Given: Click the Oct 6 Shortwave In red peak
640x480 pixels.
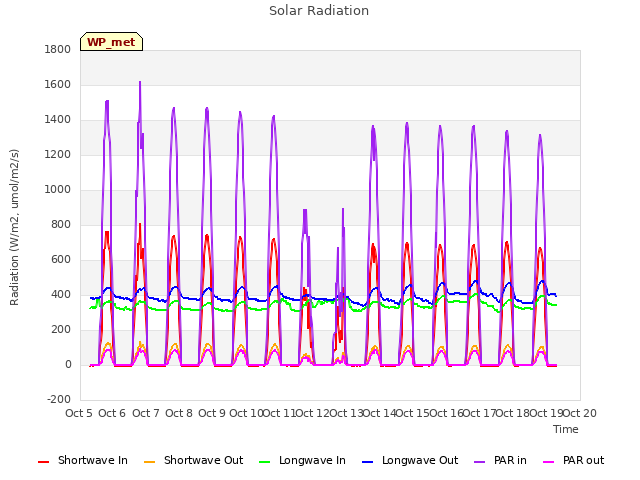Looking at the screenshot, I should pos(107,233).
